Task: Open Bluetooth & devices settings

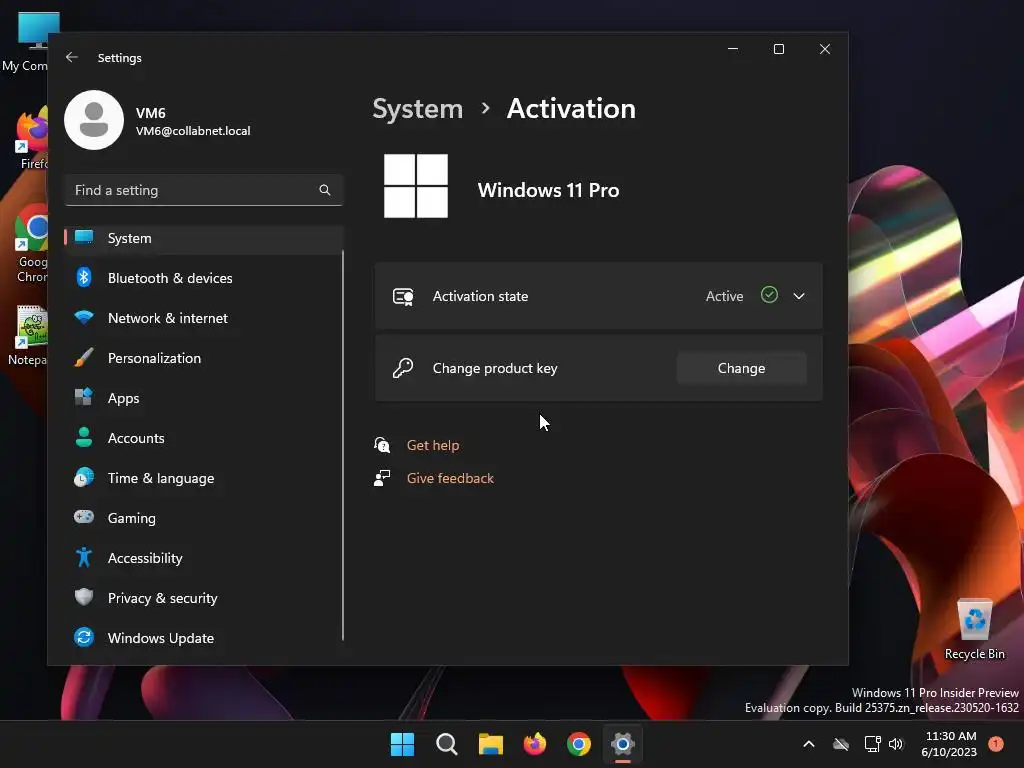Action: point(204,278)
